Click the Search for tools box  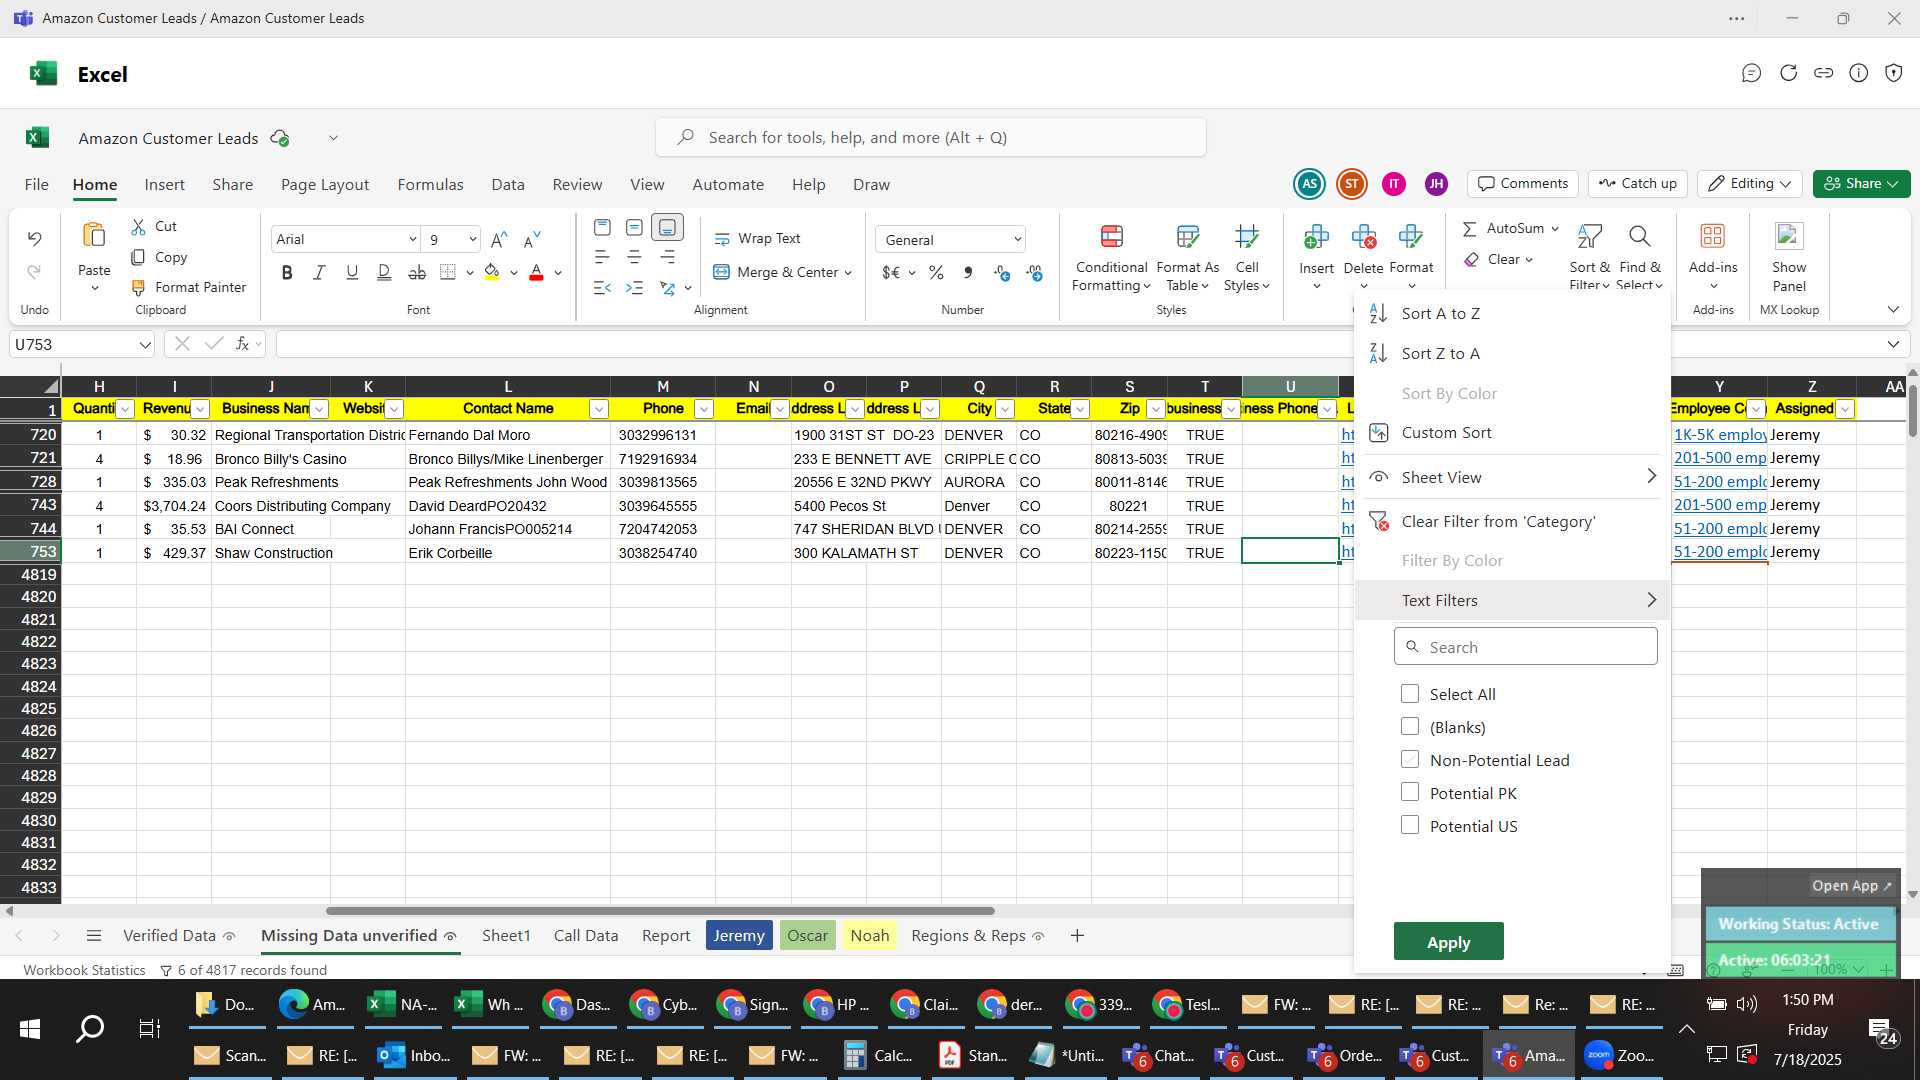930,138
